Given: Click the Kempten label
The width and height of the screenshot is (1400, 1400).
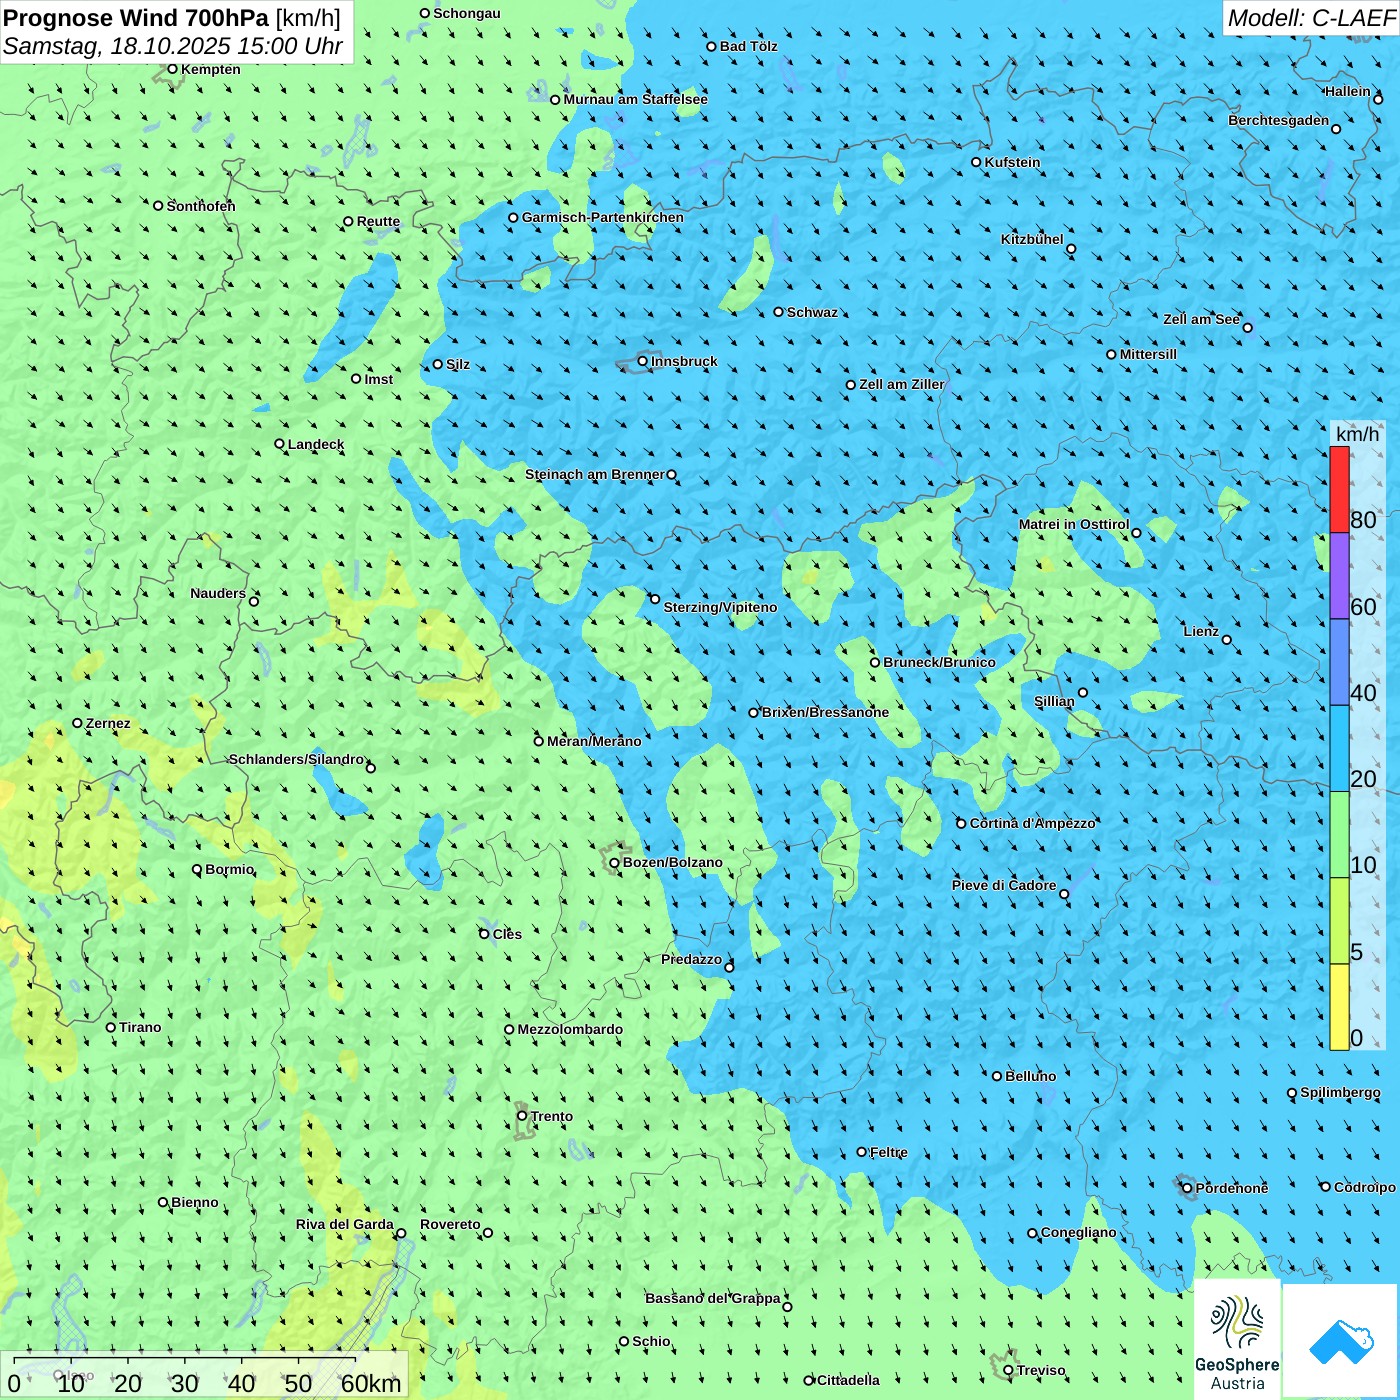Looking at the screenshot, I should (x=211, y=69).
